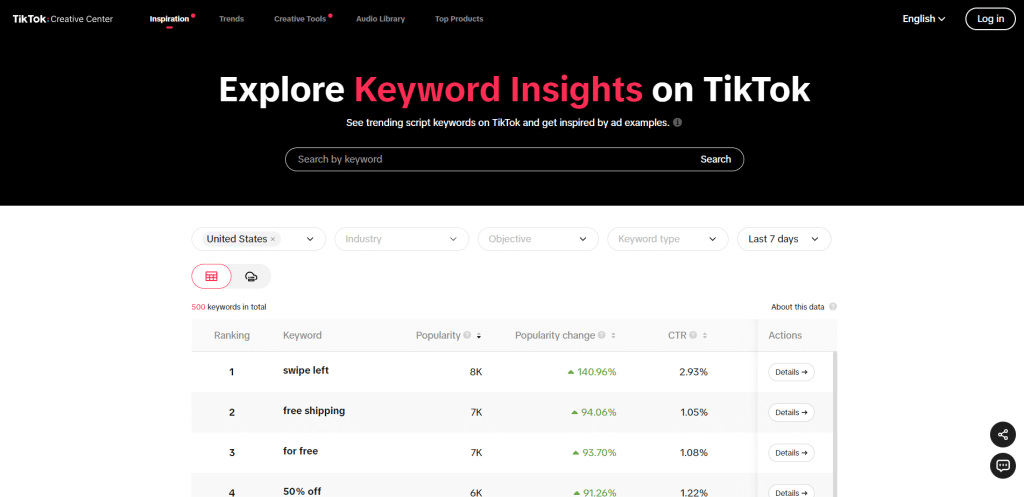Screen dimensions: 1024x497
Task: Open the Industry dropdown
Action: pyautogui.click(x=402, y=239)
